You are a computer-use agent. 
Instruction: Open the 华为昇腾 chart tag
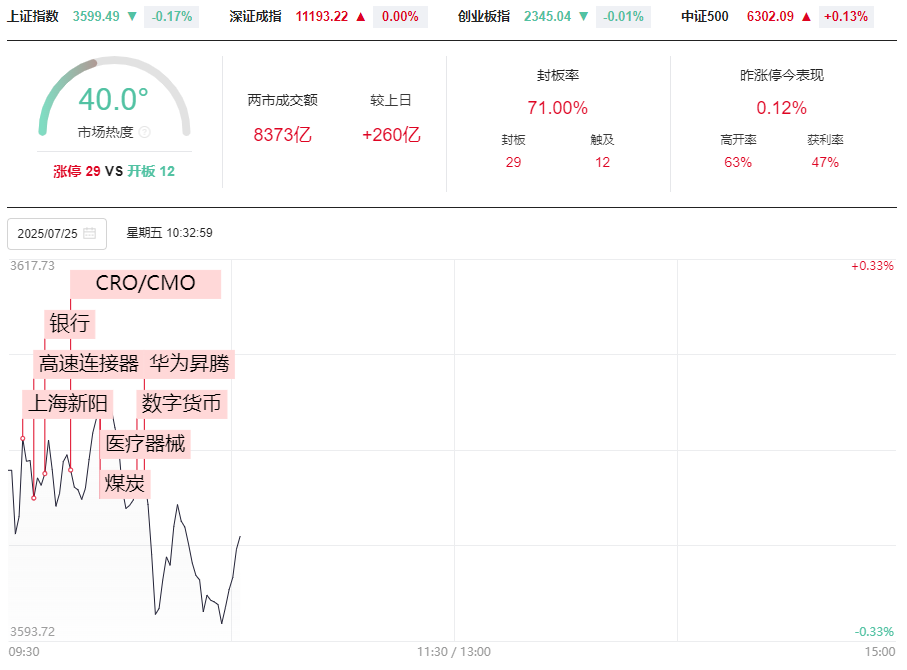(x=190, y=364)
